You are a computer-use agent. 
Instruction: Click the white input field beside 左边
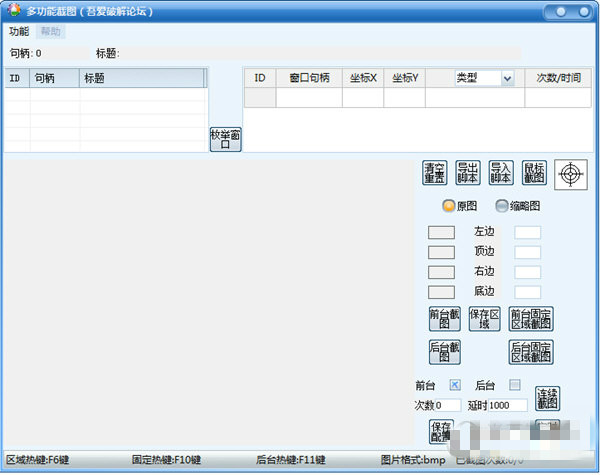point(527,232)
